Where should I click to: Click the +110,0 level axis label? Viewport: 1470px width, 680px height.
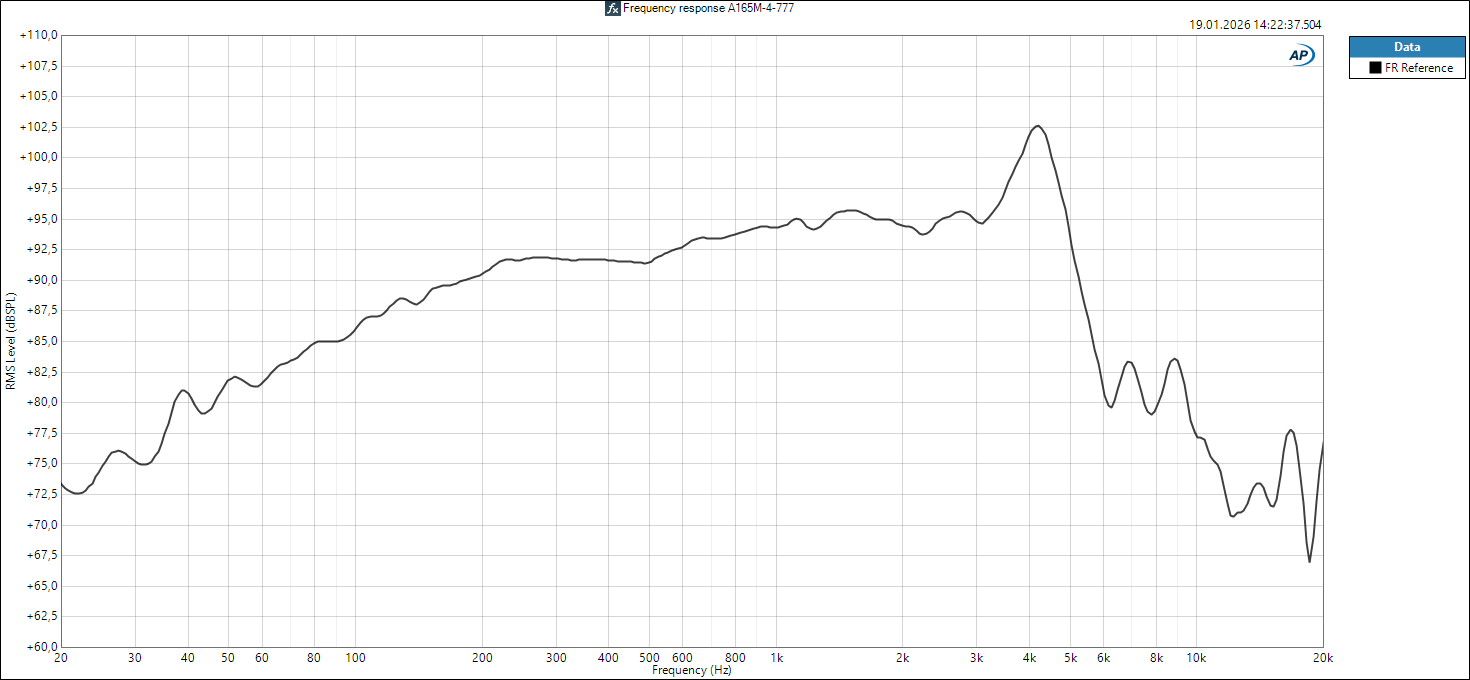(x=39, y=35)
